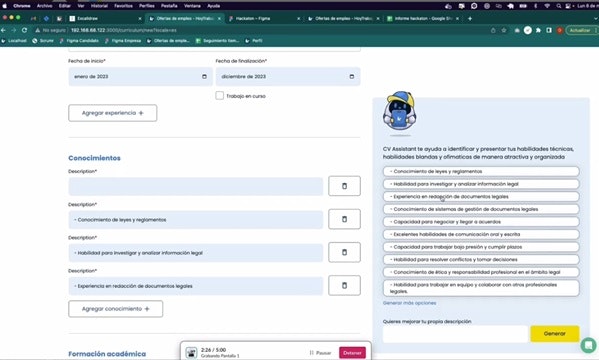Click the 'No seguro' warning in the address bar
The image size is (599, 360).
pos(51,30)
